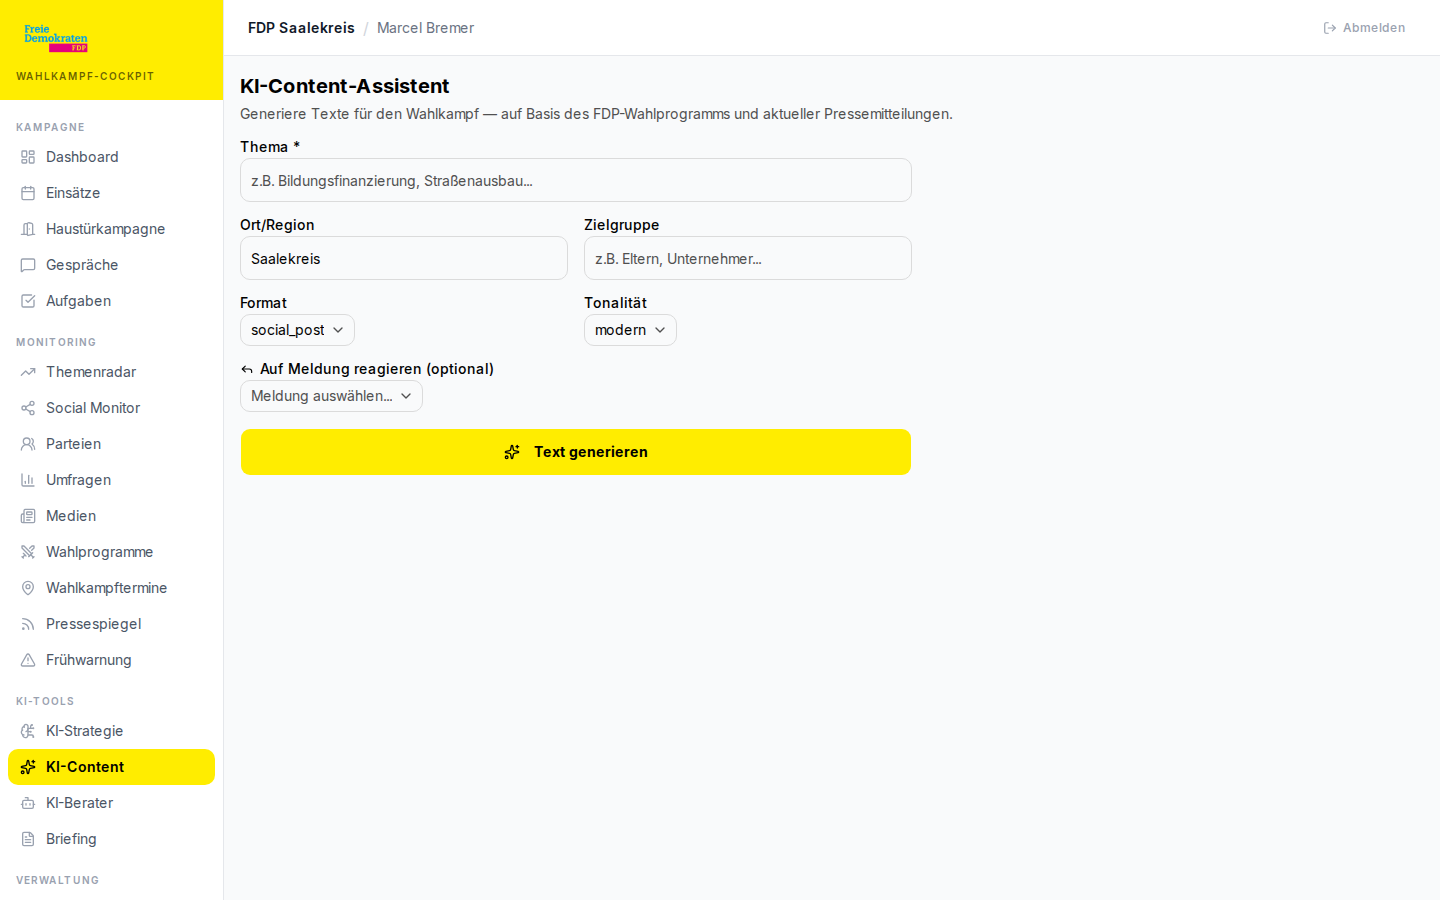Image resolution: width=1440 pixels, height=900 pixels.
Task: Click the Parteien people icon
Action: coord(28,444)
